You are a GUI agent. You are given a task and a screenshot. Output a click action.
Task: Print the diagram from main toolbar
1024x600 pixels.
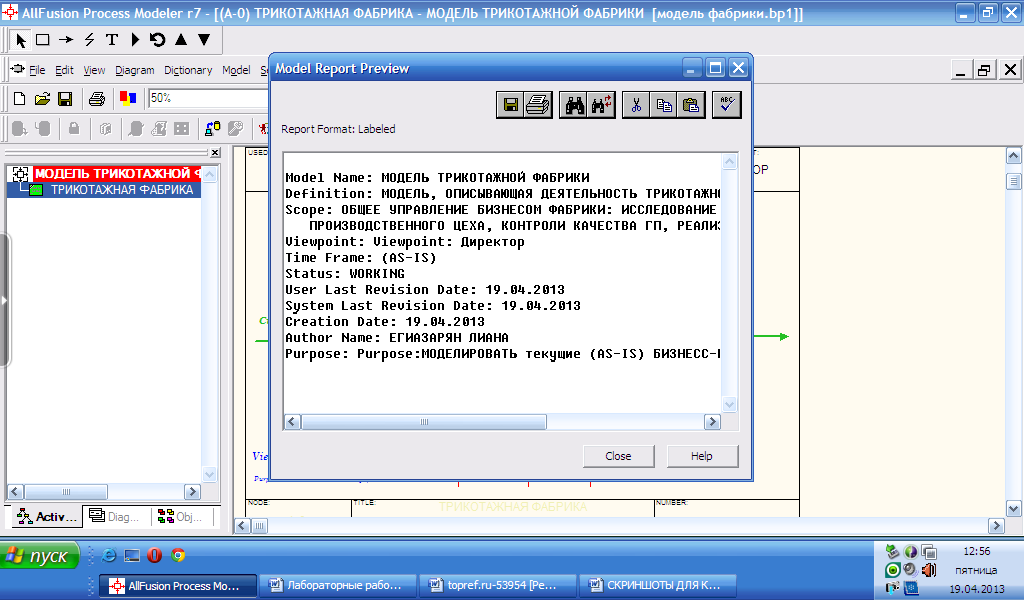coord(97,99)
